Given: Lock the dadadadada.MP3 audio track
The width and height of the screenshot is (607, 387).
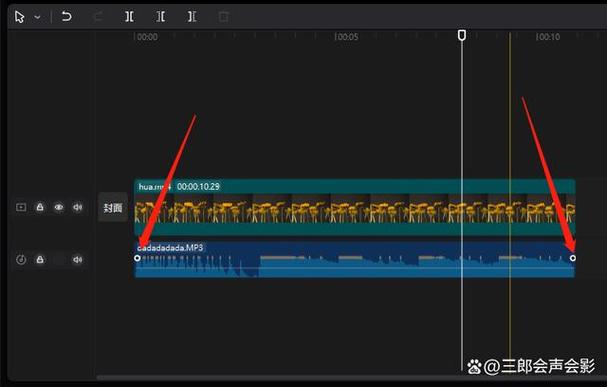Looking at the screenshot, I should (x=40, y=259).
